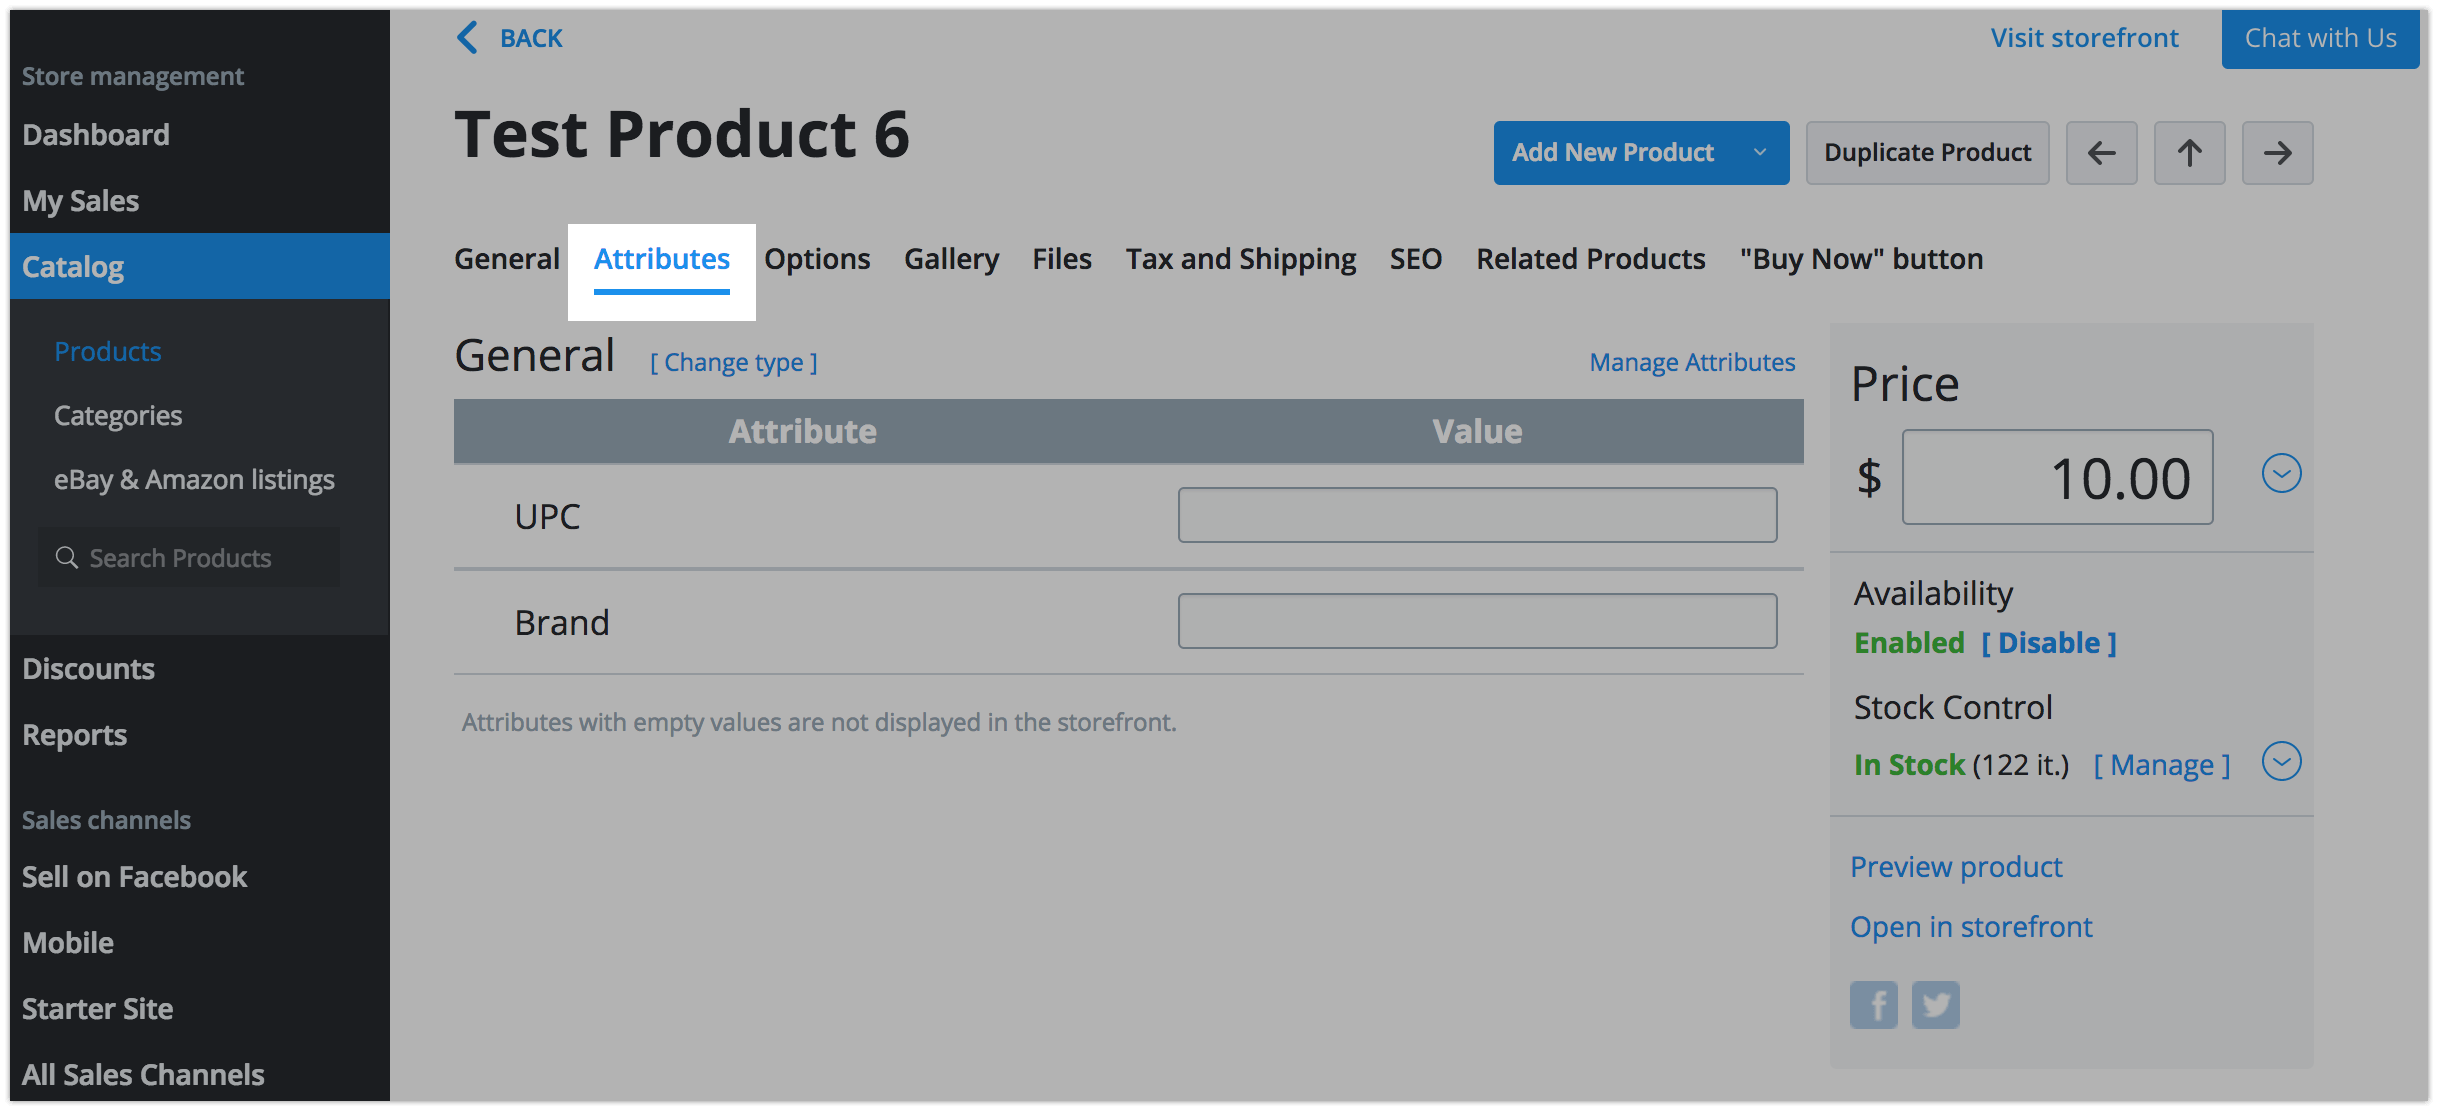Share product on Facebook icon

click(x=1873, y=1004)
